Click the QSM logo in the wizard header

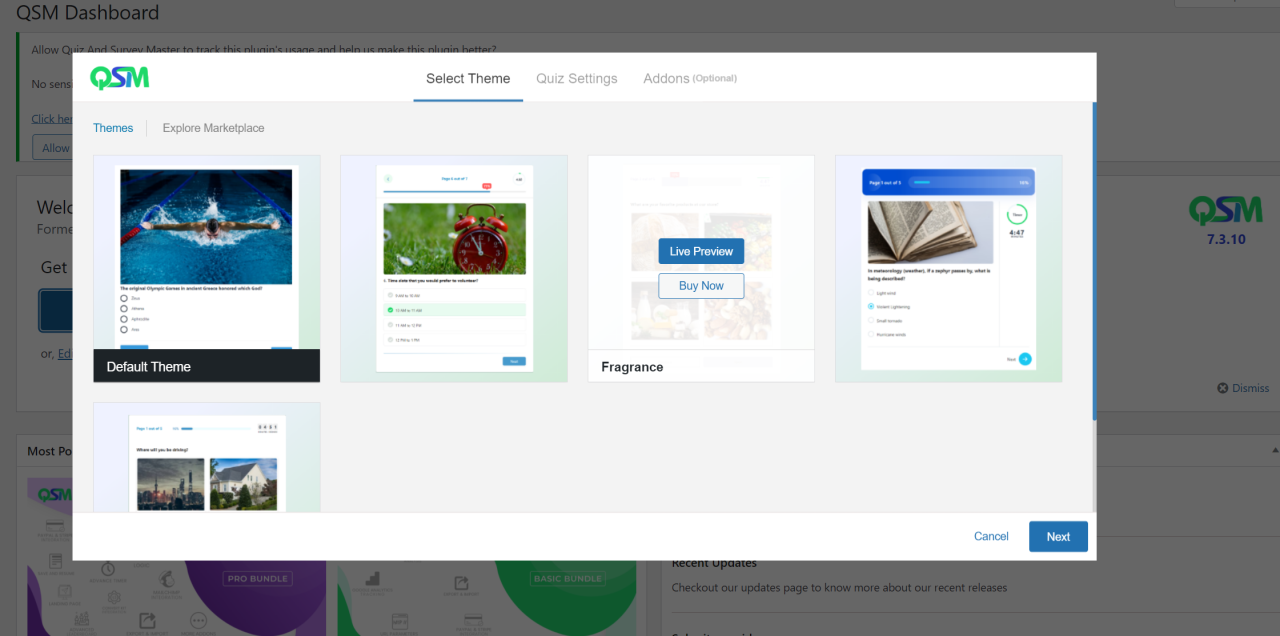point(118,77)
